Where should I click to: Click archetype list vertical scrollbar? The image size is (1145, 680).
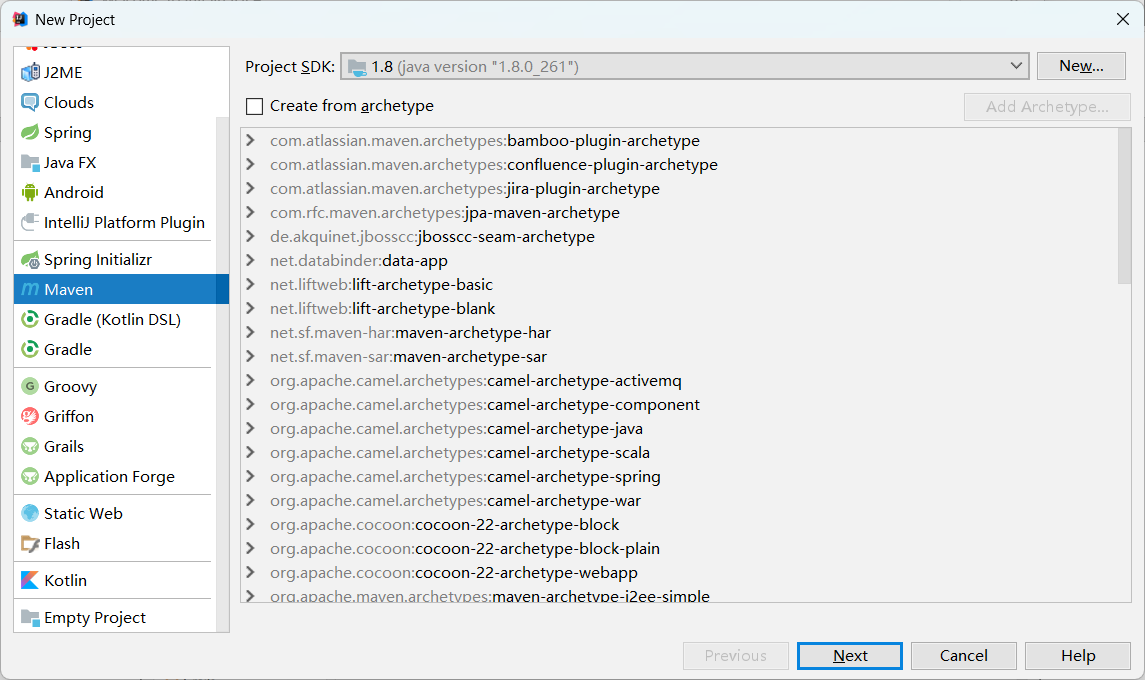click(1124, 206)
